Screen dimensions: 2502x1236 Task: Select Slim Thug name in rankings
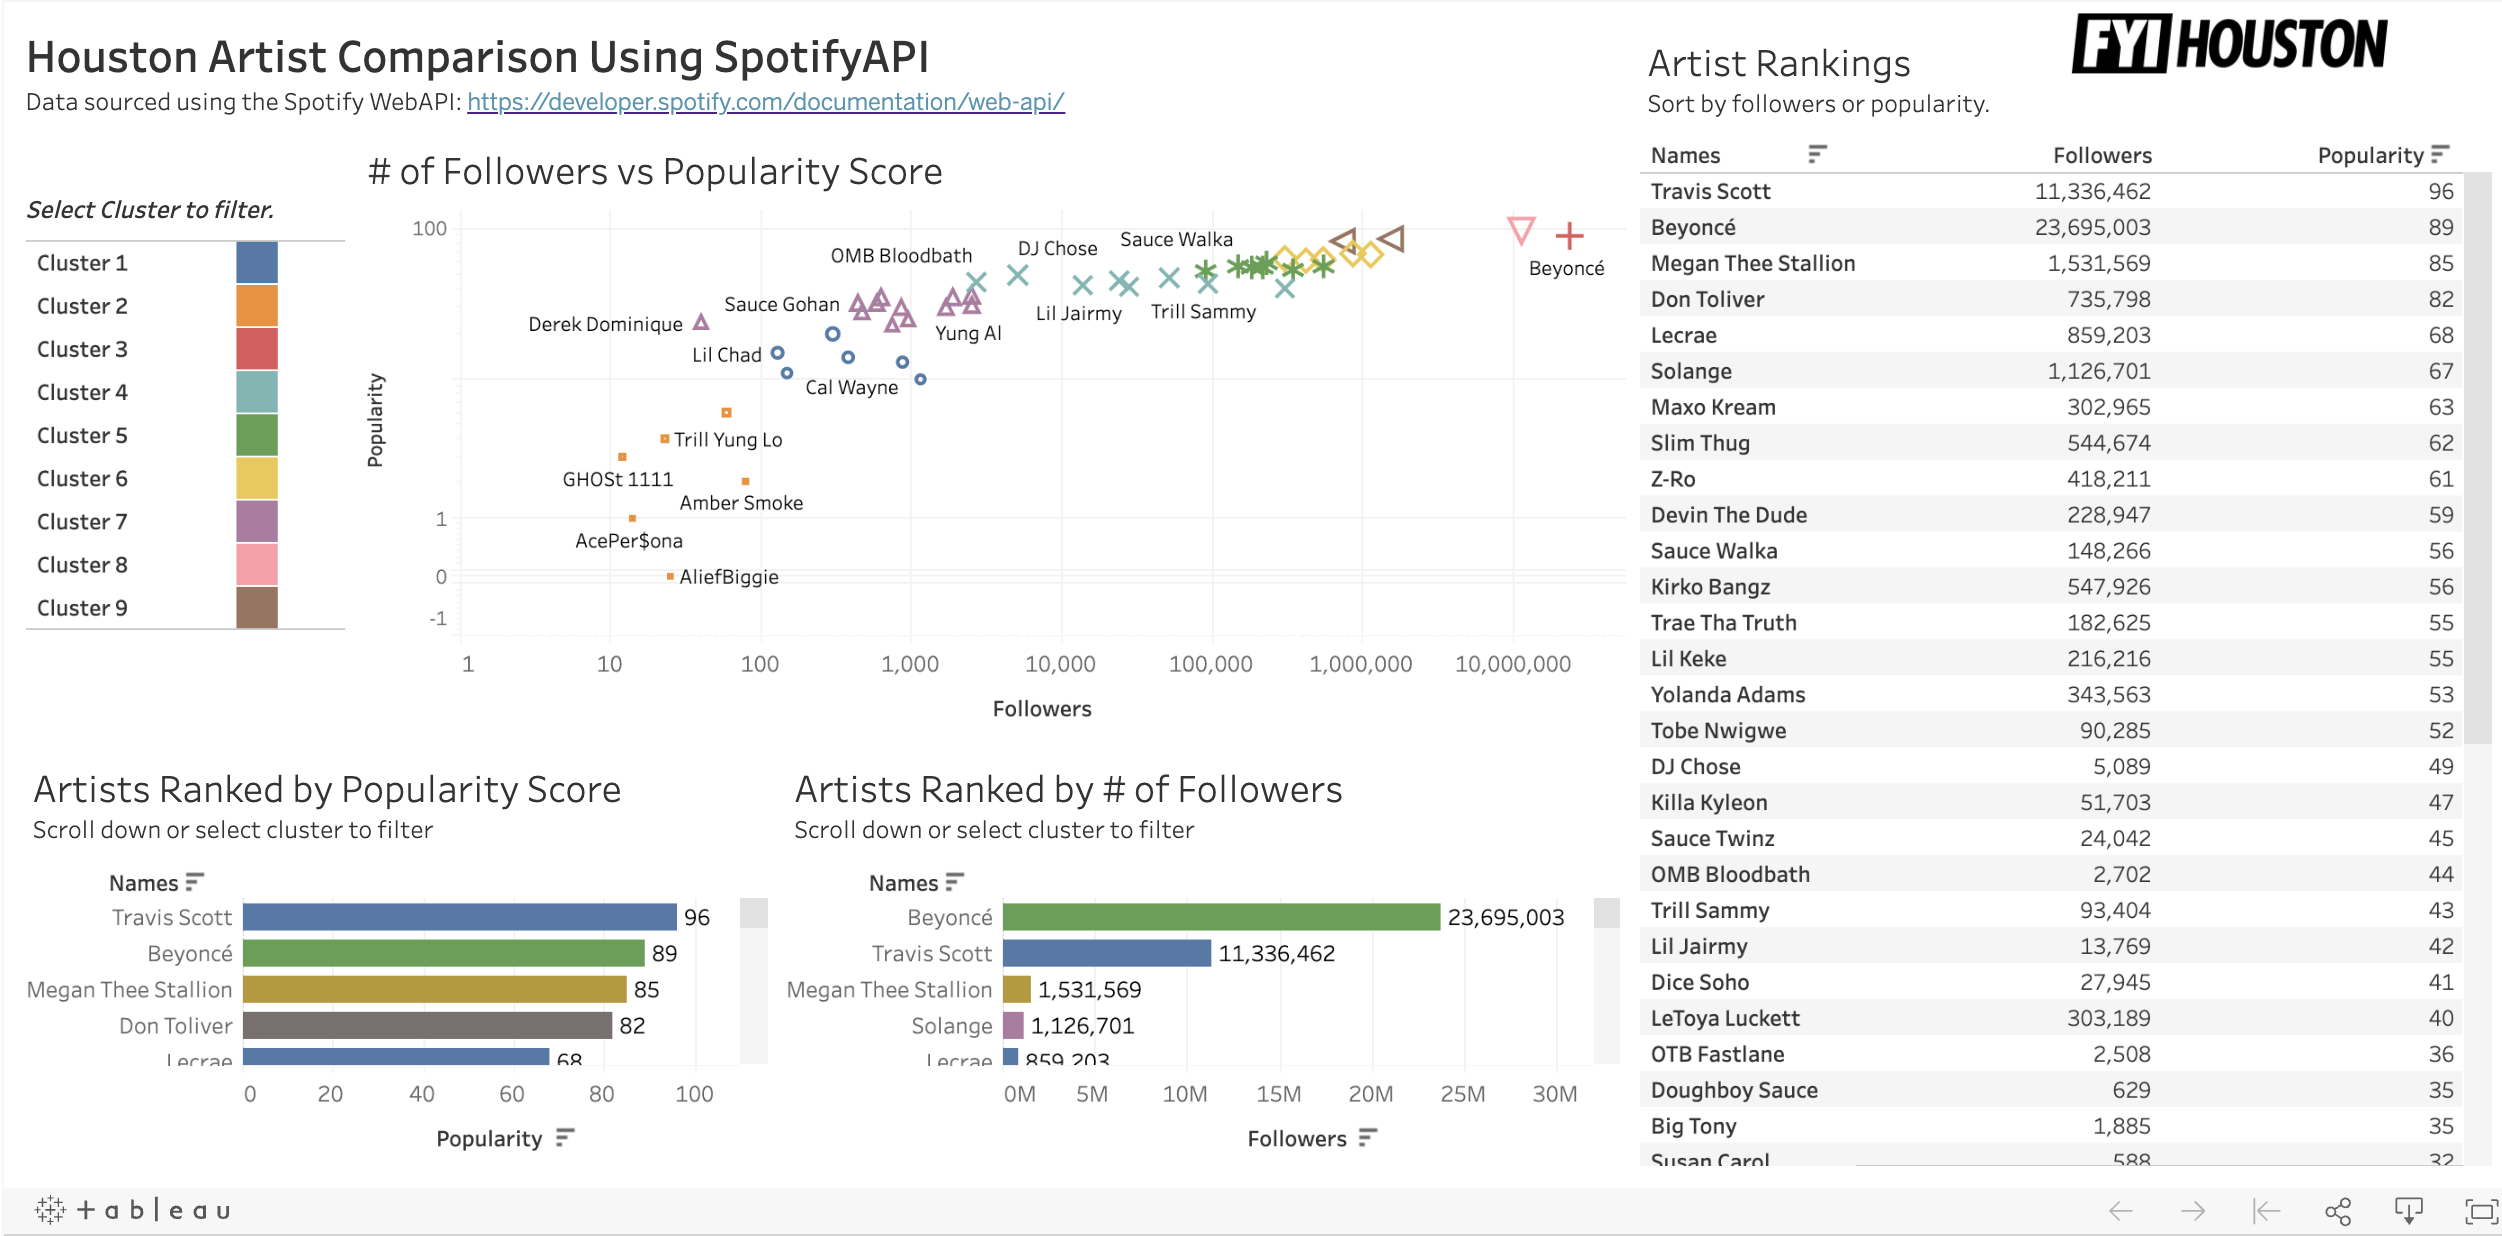pos(1700,443)
